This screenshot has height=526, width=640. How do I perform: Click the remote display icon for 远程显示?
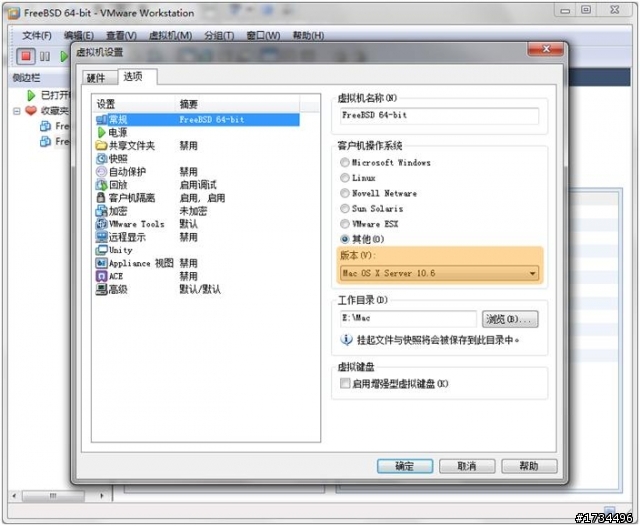[x=101, y=237]
